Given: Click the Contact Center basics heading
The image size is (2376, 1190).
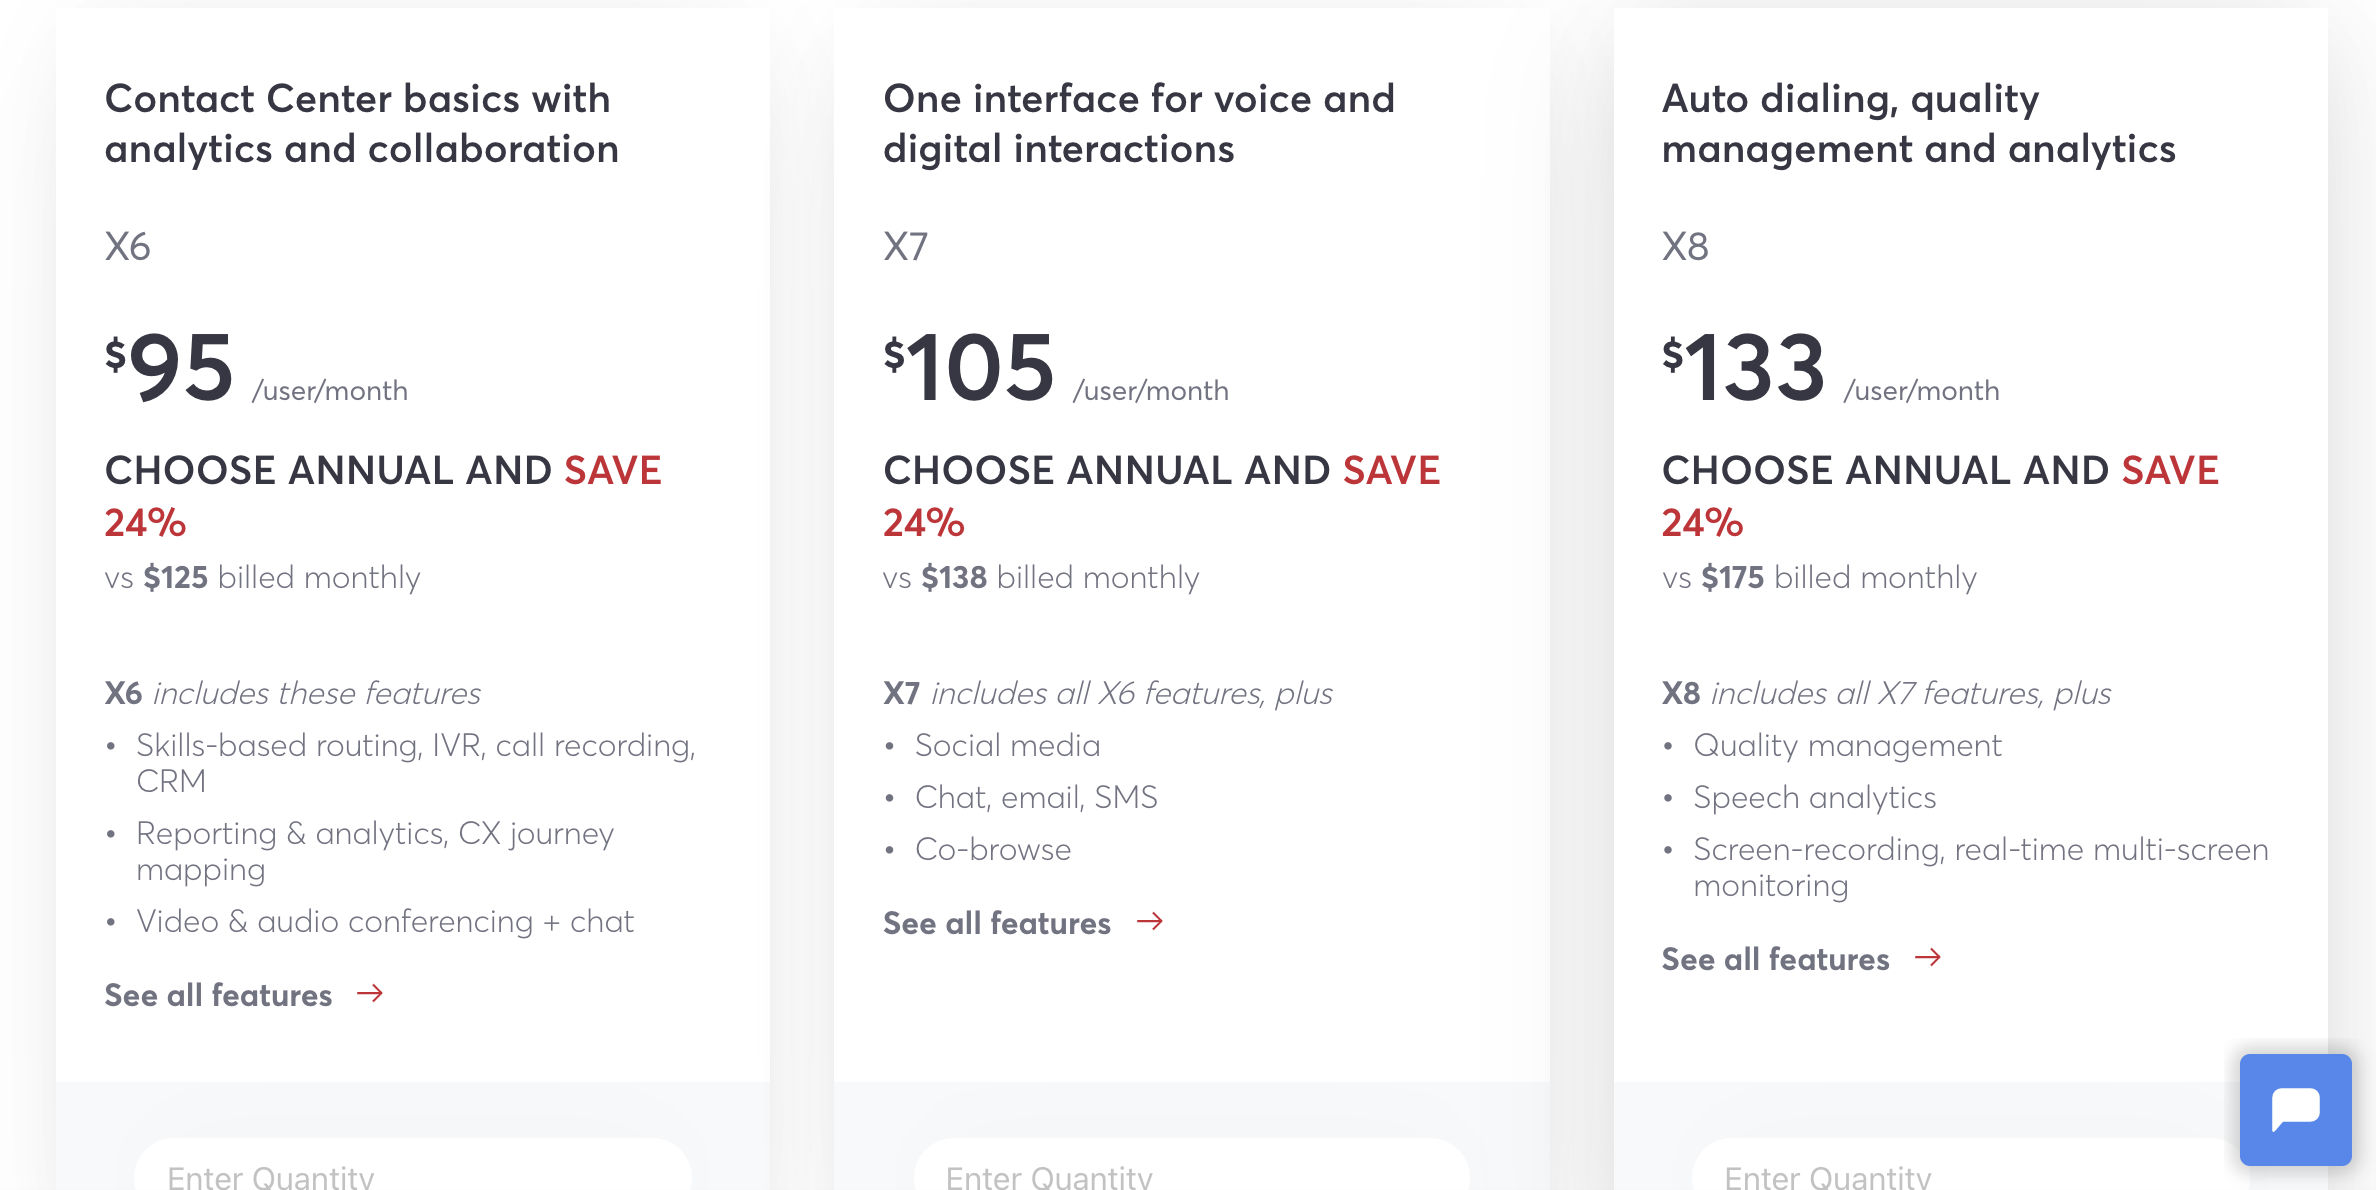Looking at the screenshot, I should click(x=362, y=124).
